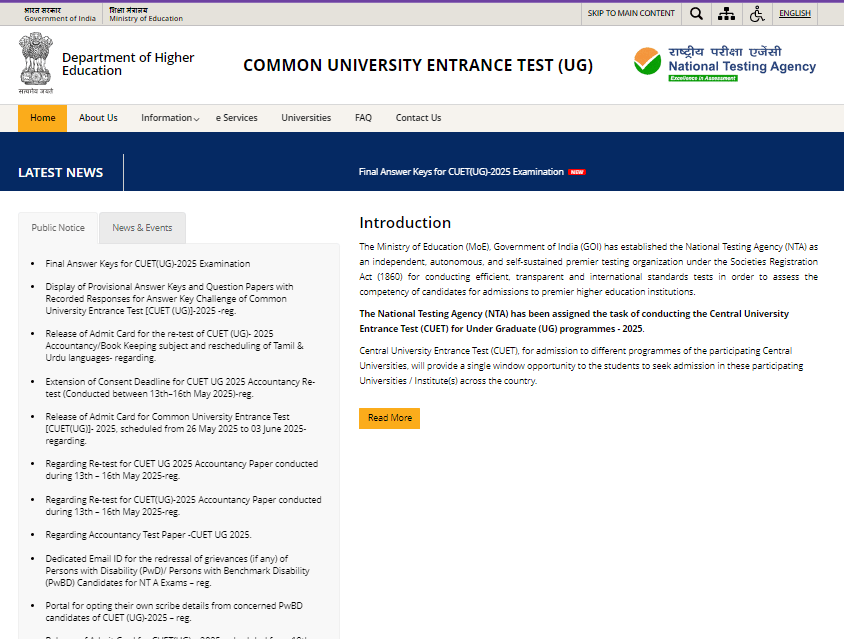The image size is (844, 639).
Task: Click the sitemap icon in the top bar
Action: (727, 13)
